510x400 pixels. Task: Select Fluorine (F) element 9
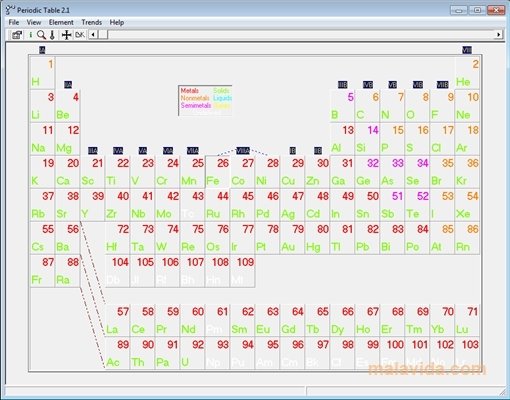(442, 106)
